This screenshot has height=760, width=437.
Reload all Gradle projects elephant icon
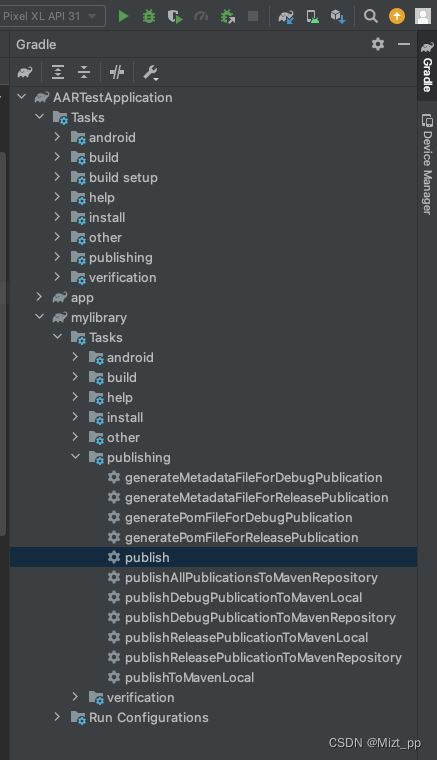coord(25,73)
